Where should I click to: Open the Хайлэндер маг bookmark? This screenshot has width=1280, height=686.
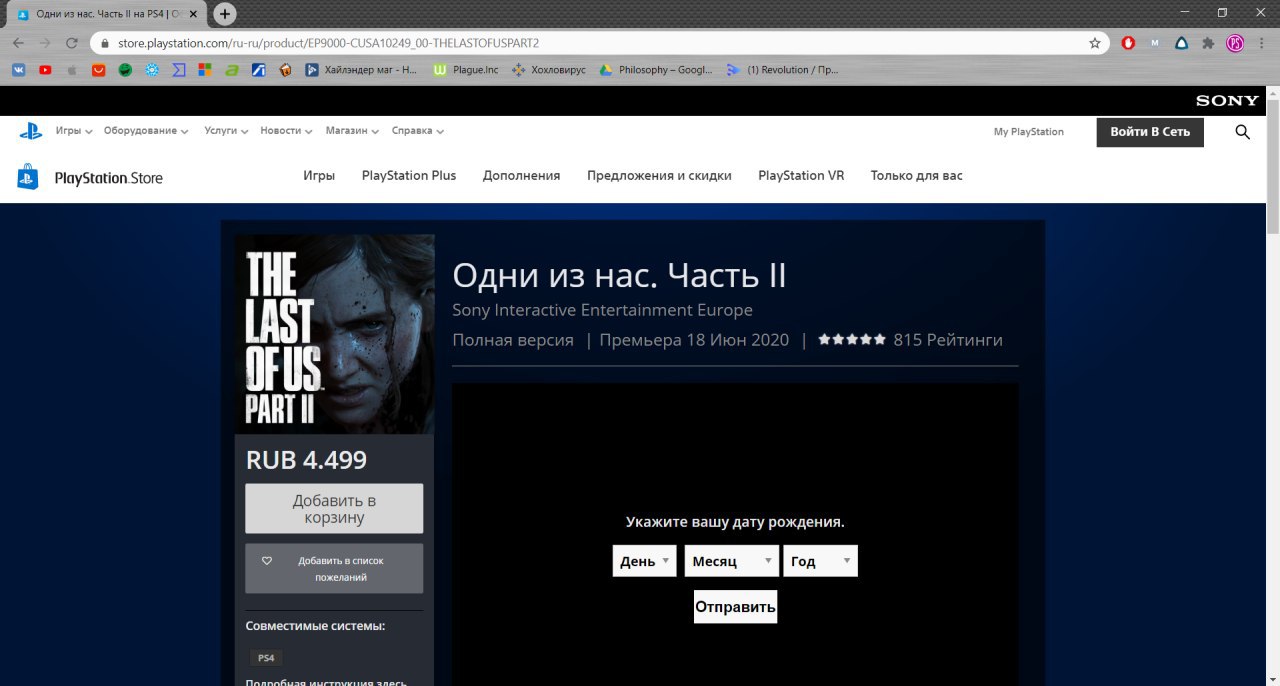(362, 70)
